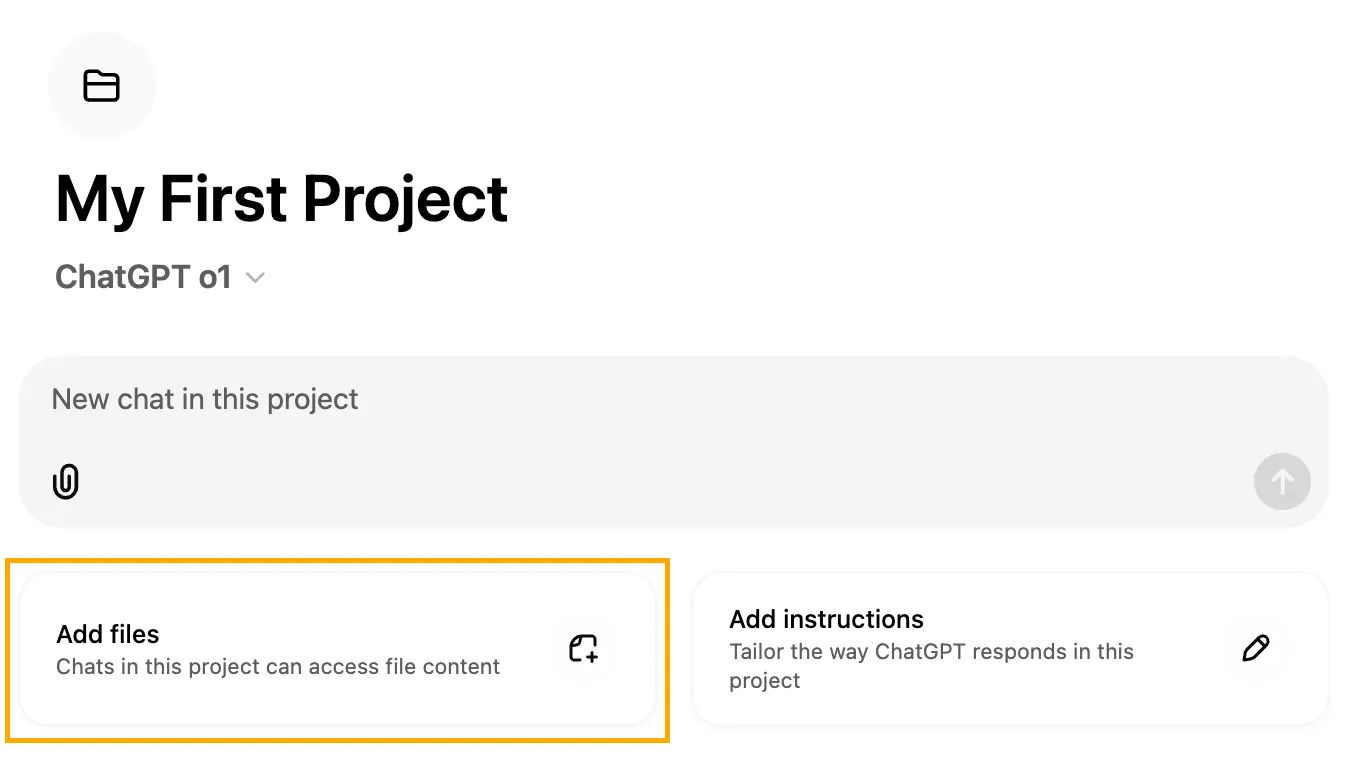
Task: Select the project title My First Project
Action: tap(281, 199)
